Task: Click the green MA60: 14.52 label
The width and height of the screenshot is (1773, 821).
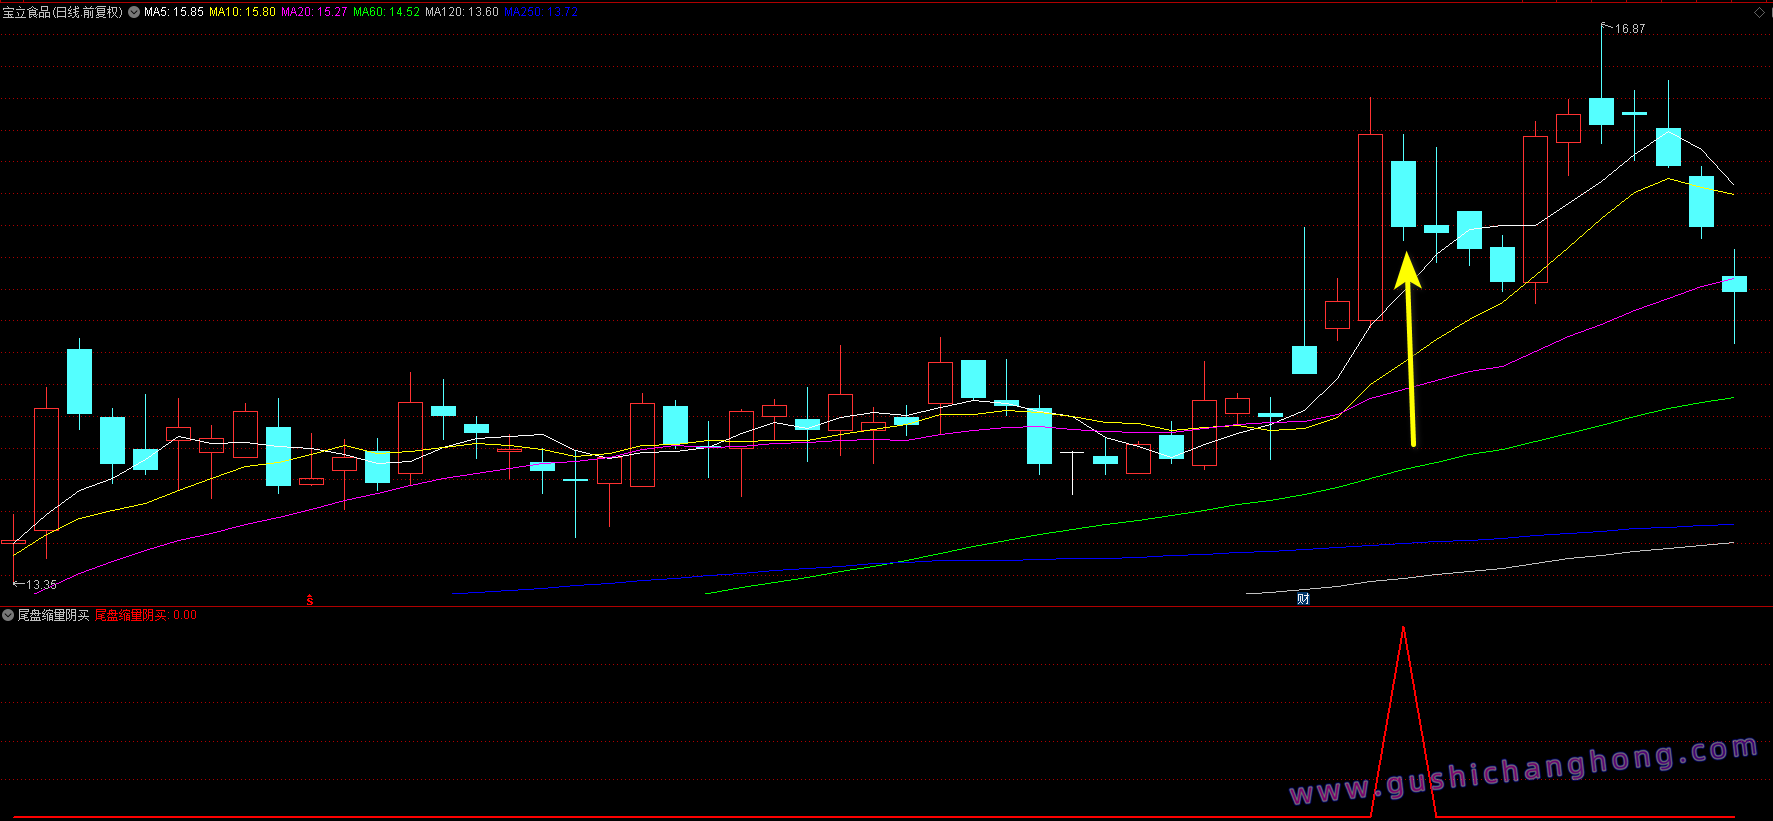Action: (386, 12)
